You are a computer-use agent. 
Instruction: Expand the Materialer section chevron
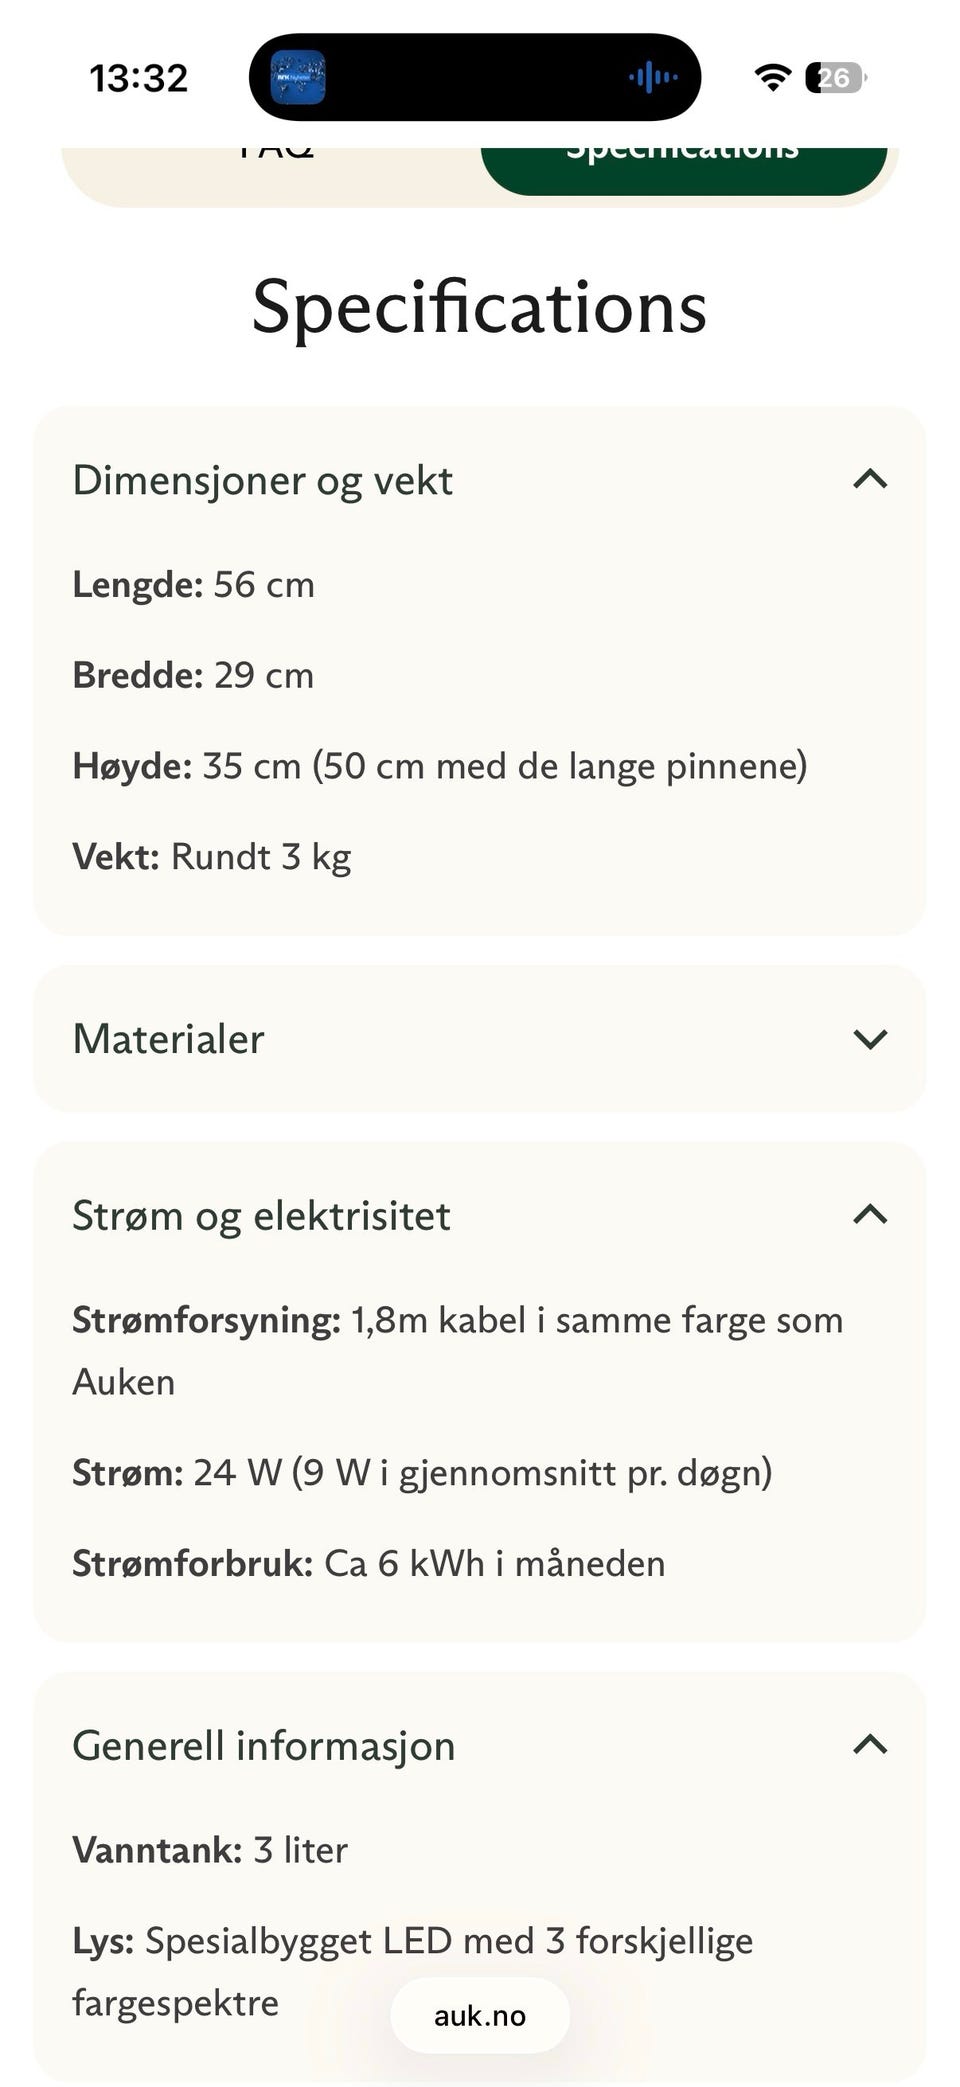coord(870,1039)
